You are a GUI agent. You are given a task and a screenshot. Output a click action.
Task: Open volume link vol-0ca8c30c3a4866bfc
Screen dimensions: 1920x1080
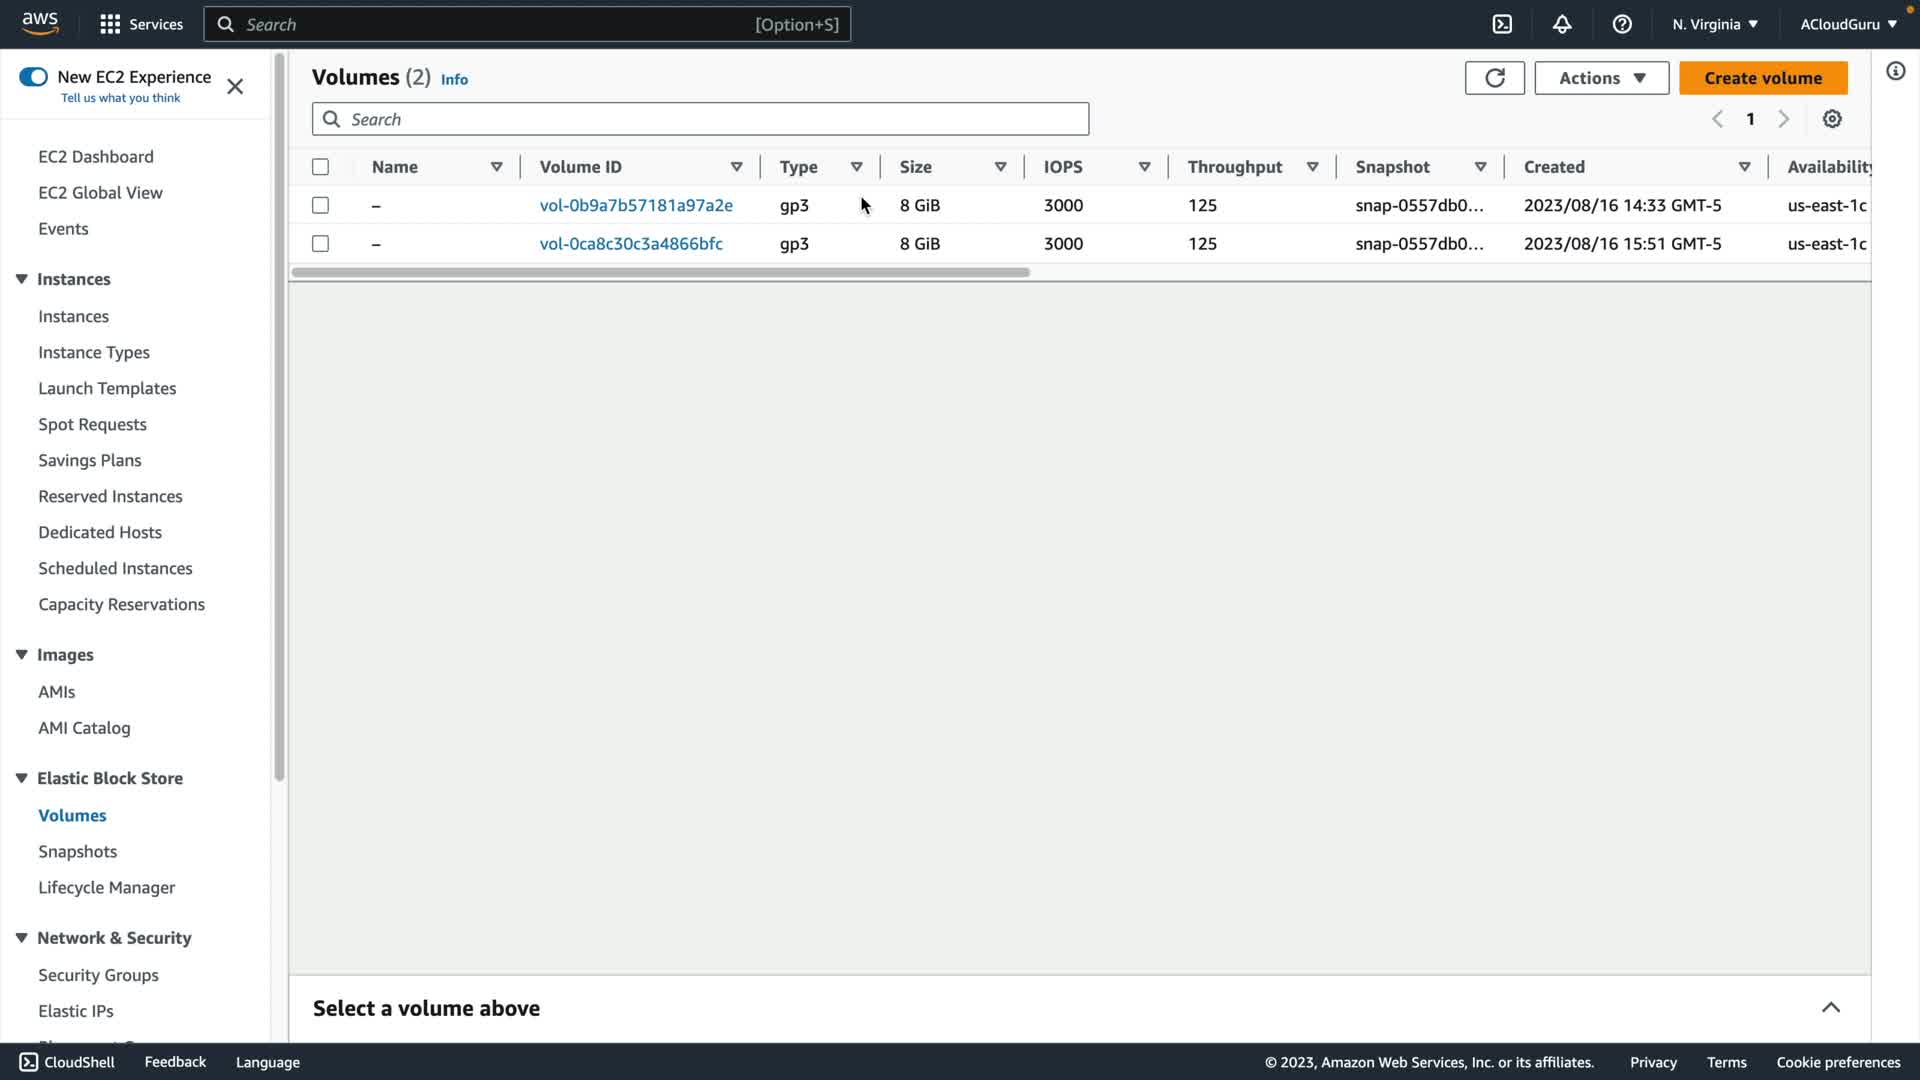coord(631,243)
